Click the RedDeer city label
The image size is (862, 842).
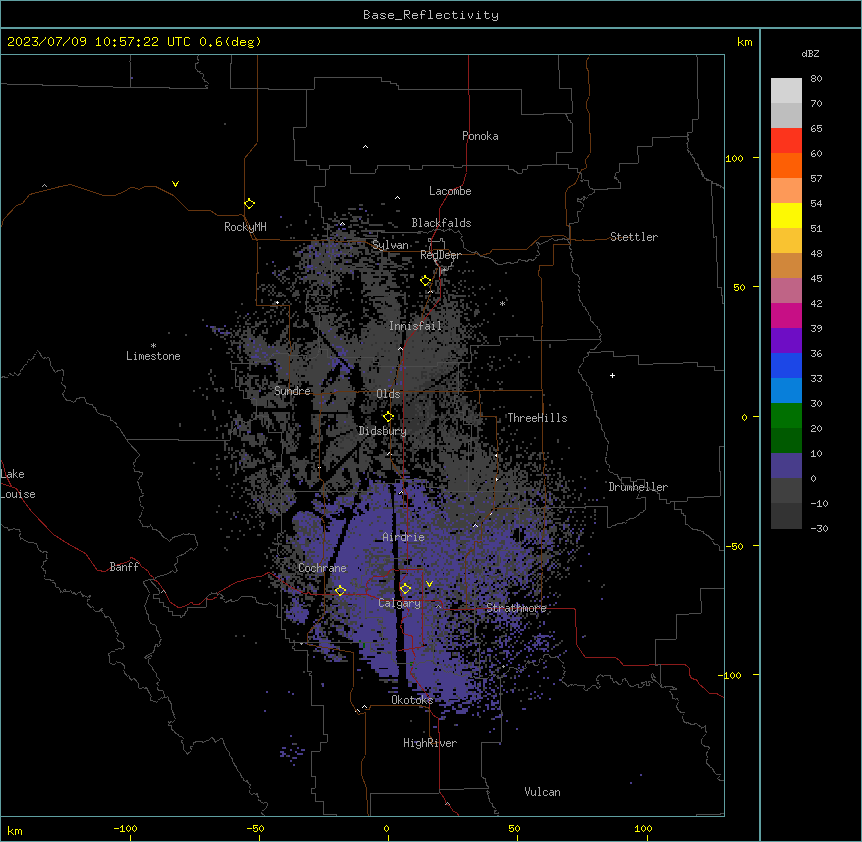pyautogui.click(x=440, y=255)
